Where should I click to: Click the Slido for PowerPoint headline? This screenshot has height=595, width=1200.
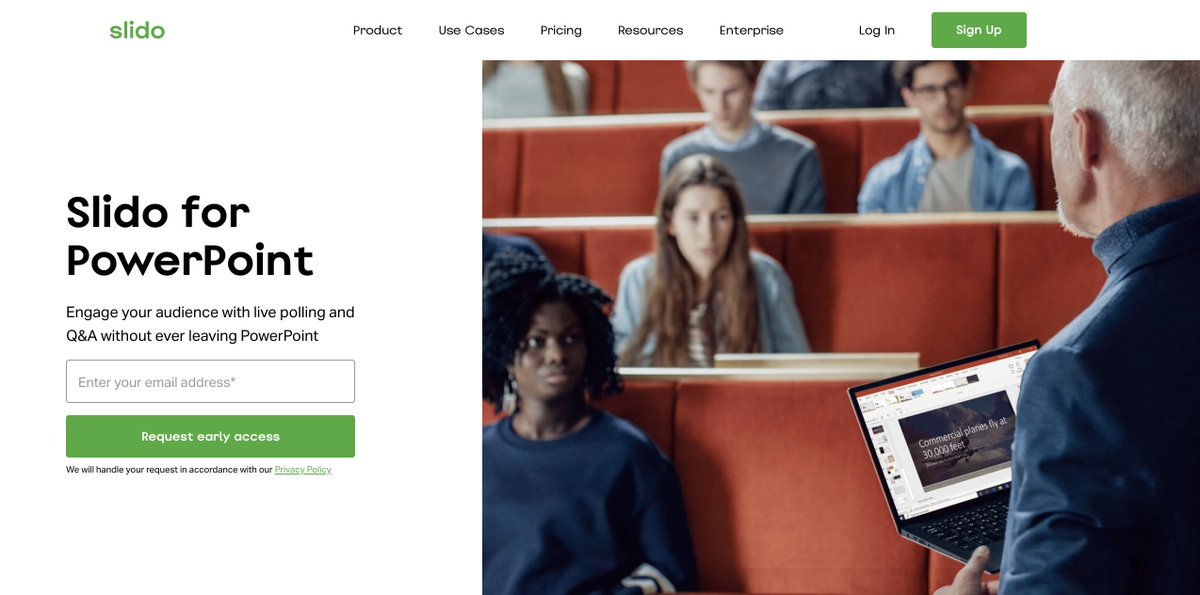tap(190, 236)
